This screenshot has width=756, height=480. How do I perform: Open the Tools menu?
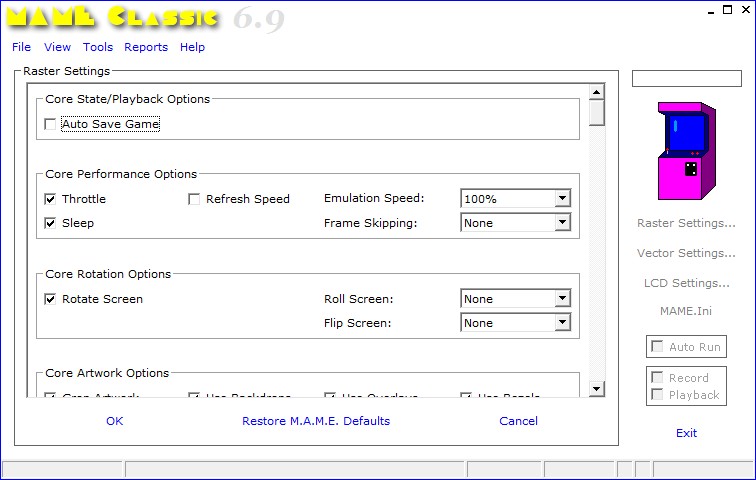[x=98, y=47]
